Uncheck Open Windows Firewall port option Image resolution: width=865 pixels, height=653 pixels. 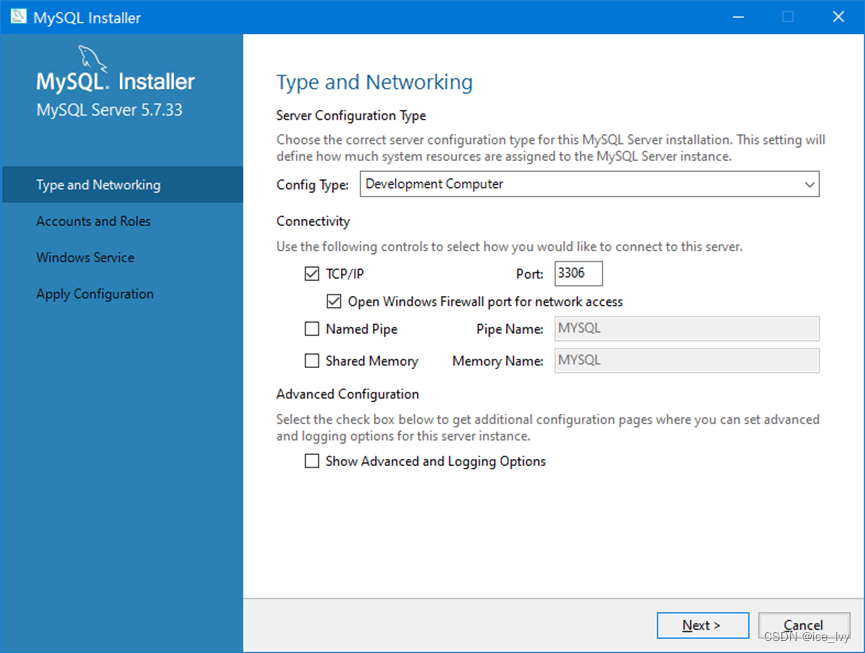coord(334,301)
